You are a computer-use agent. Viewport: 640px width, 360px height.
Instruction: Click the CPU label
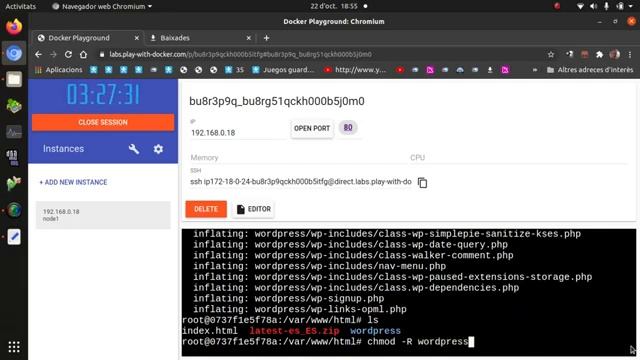point(418,158)
